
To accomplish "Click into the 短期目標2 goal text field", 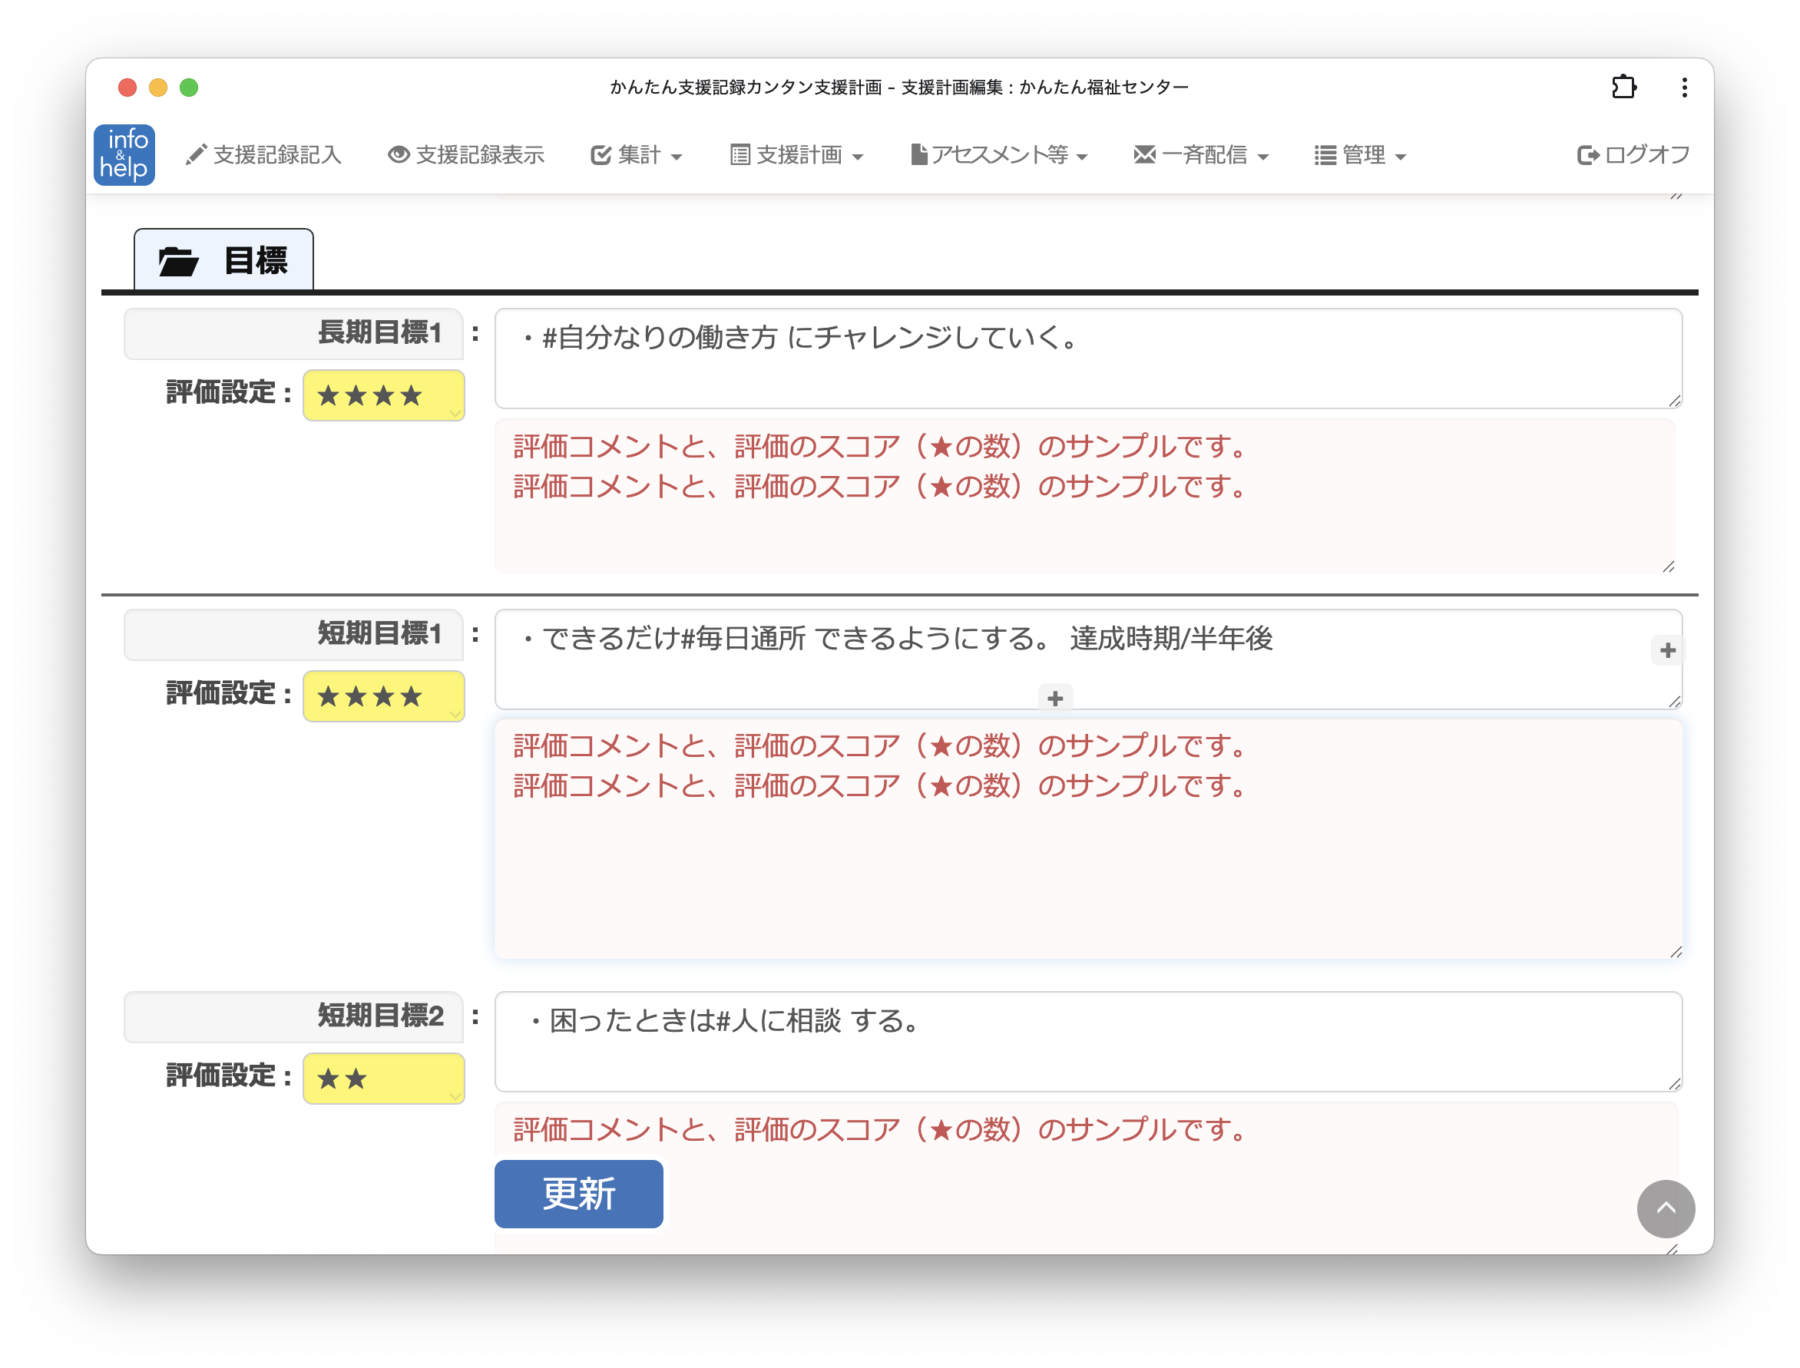I will click(x=1088, y=1042).
